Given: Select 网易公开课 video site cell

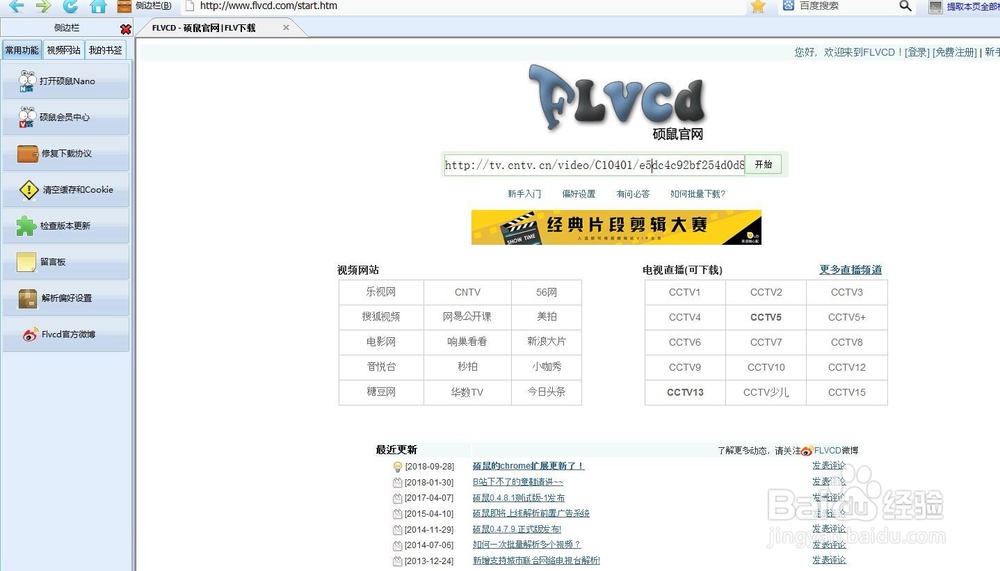Looking at the screenshot, I should pos(467,317).
